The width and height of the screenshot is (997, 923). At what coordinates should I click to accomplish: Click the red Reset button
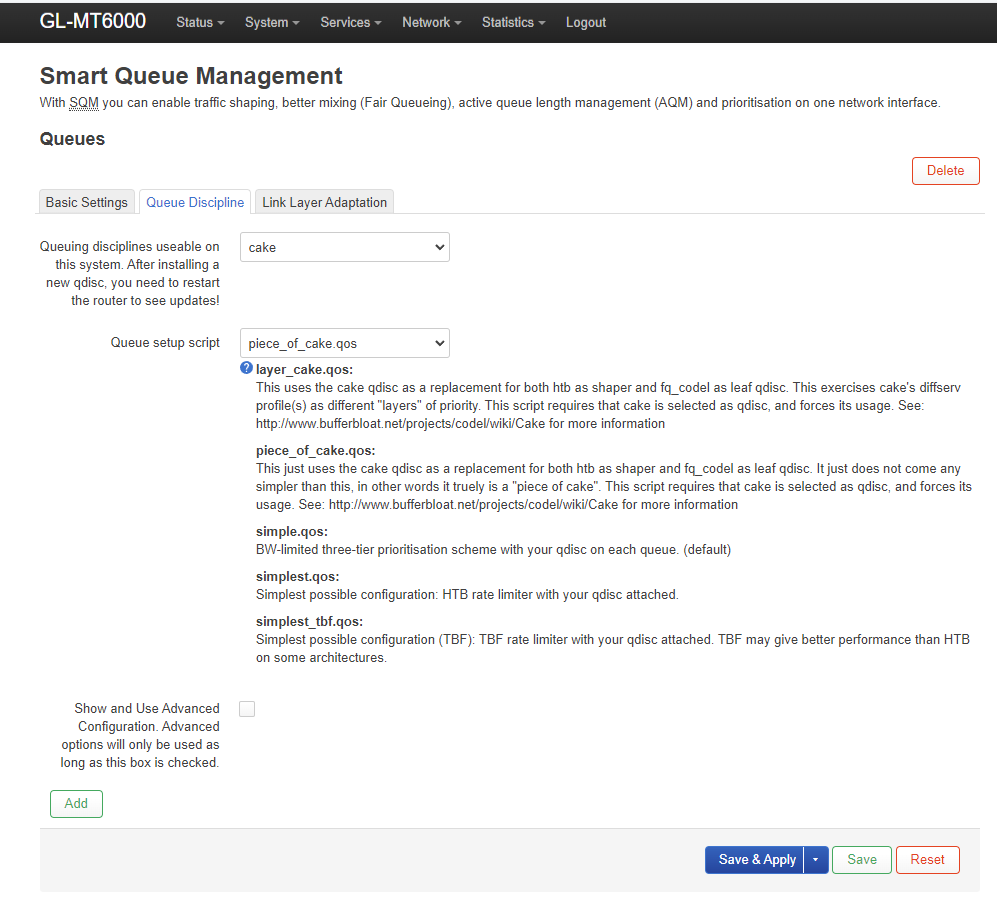(927, 860)
